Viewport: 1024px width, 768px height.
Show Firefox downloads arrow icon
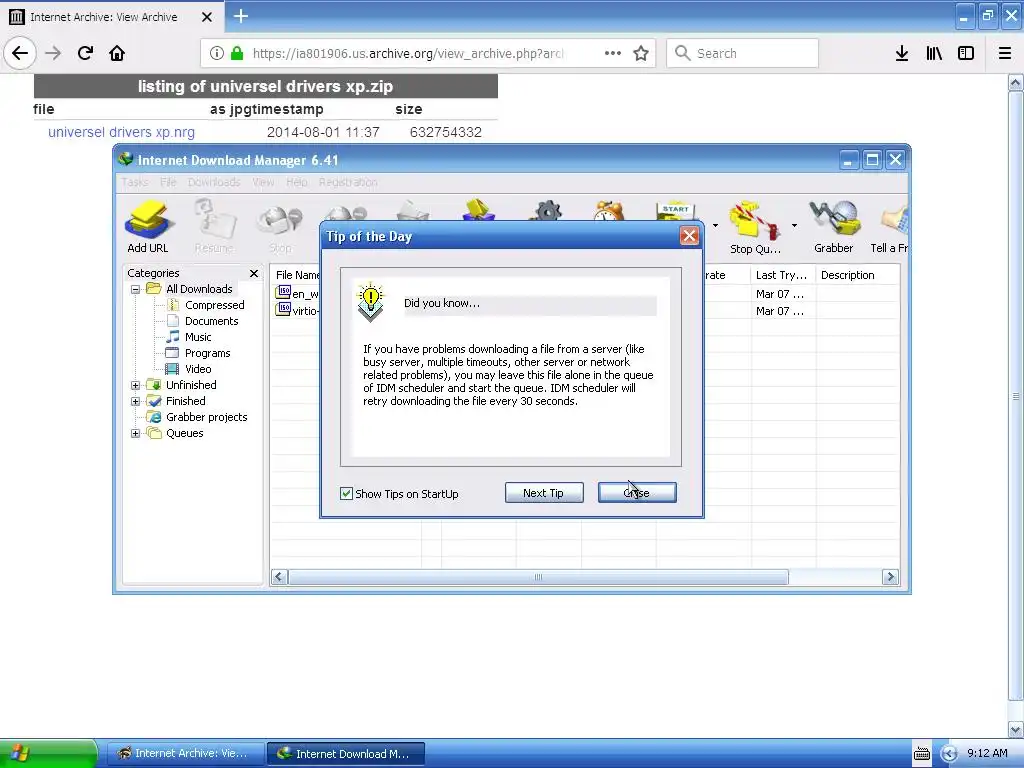tap(902, 53)
